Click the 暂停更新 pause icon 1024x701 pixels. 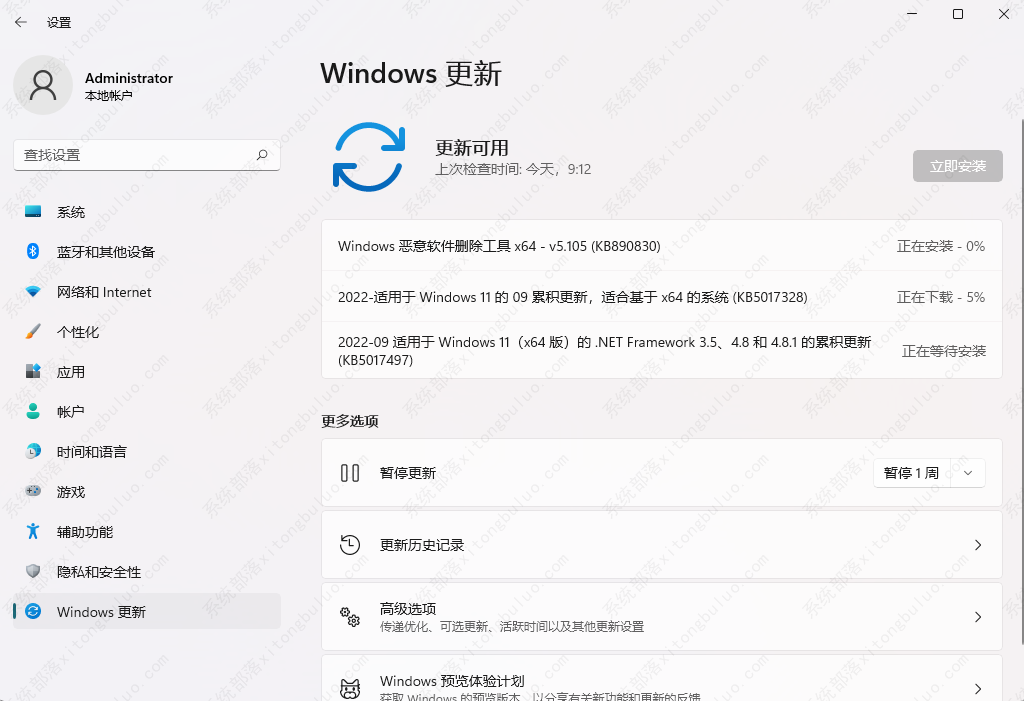click(350, 472)
